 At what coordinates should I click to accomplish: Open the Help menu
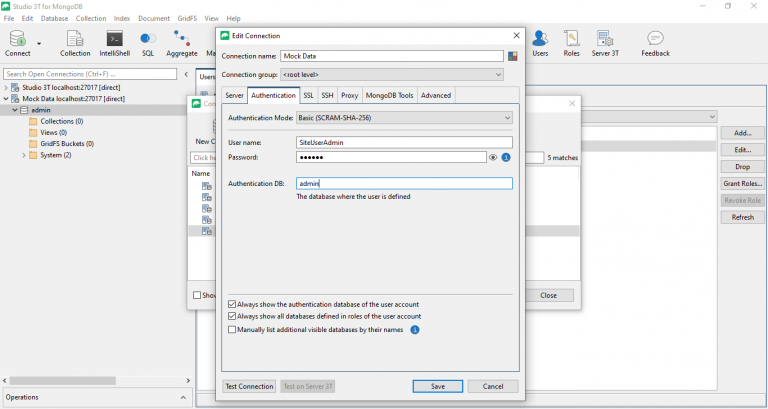click(x=234, y=18)
